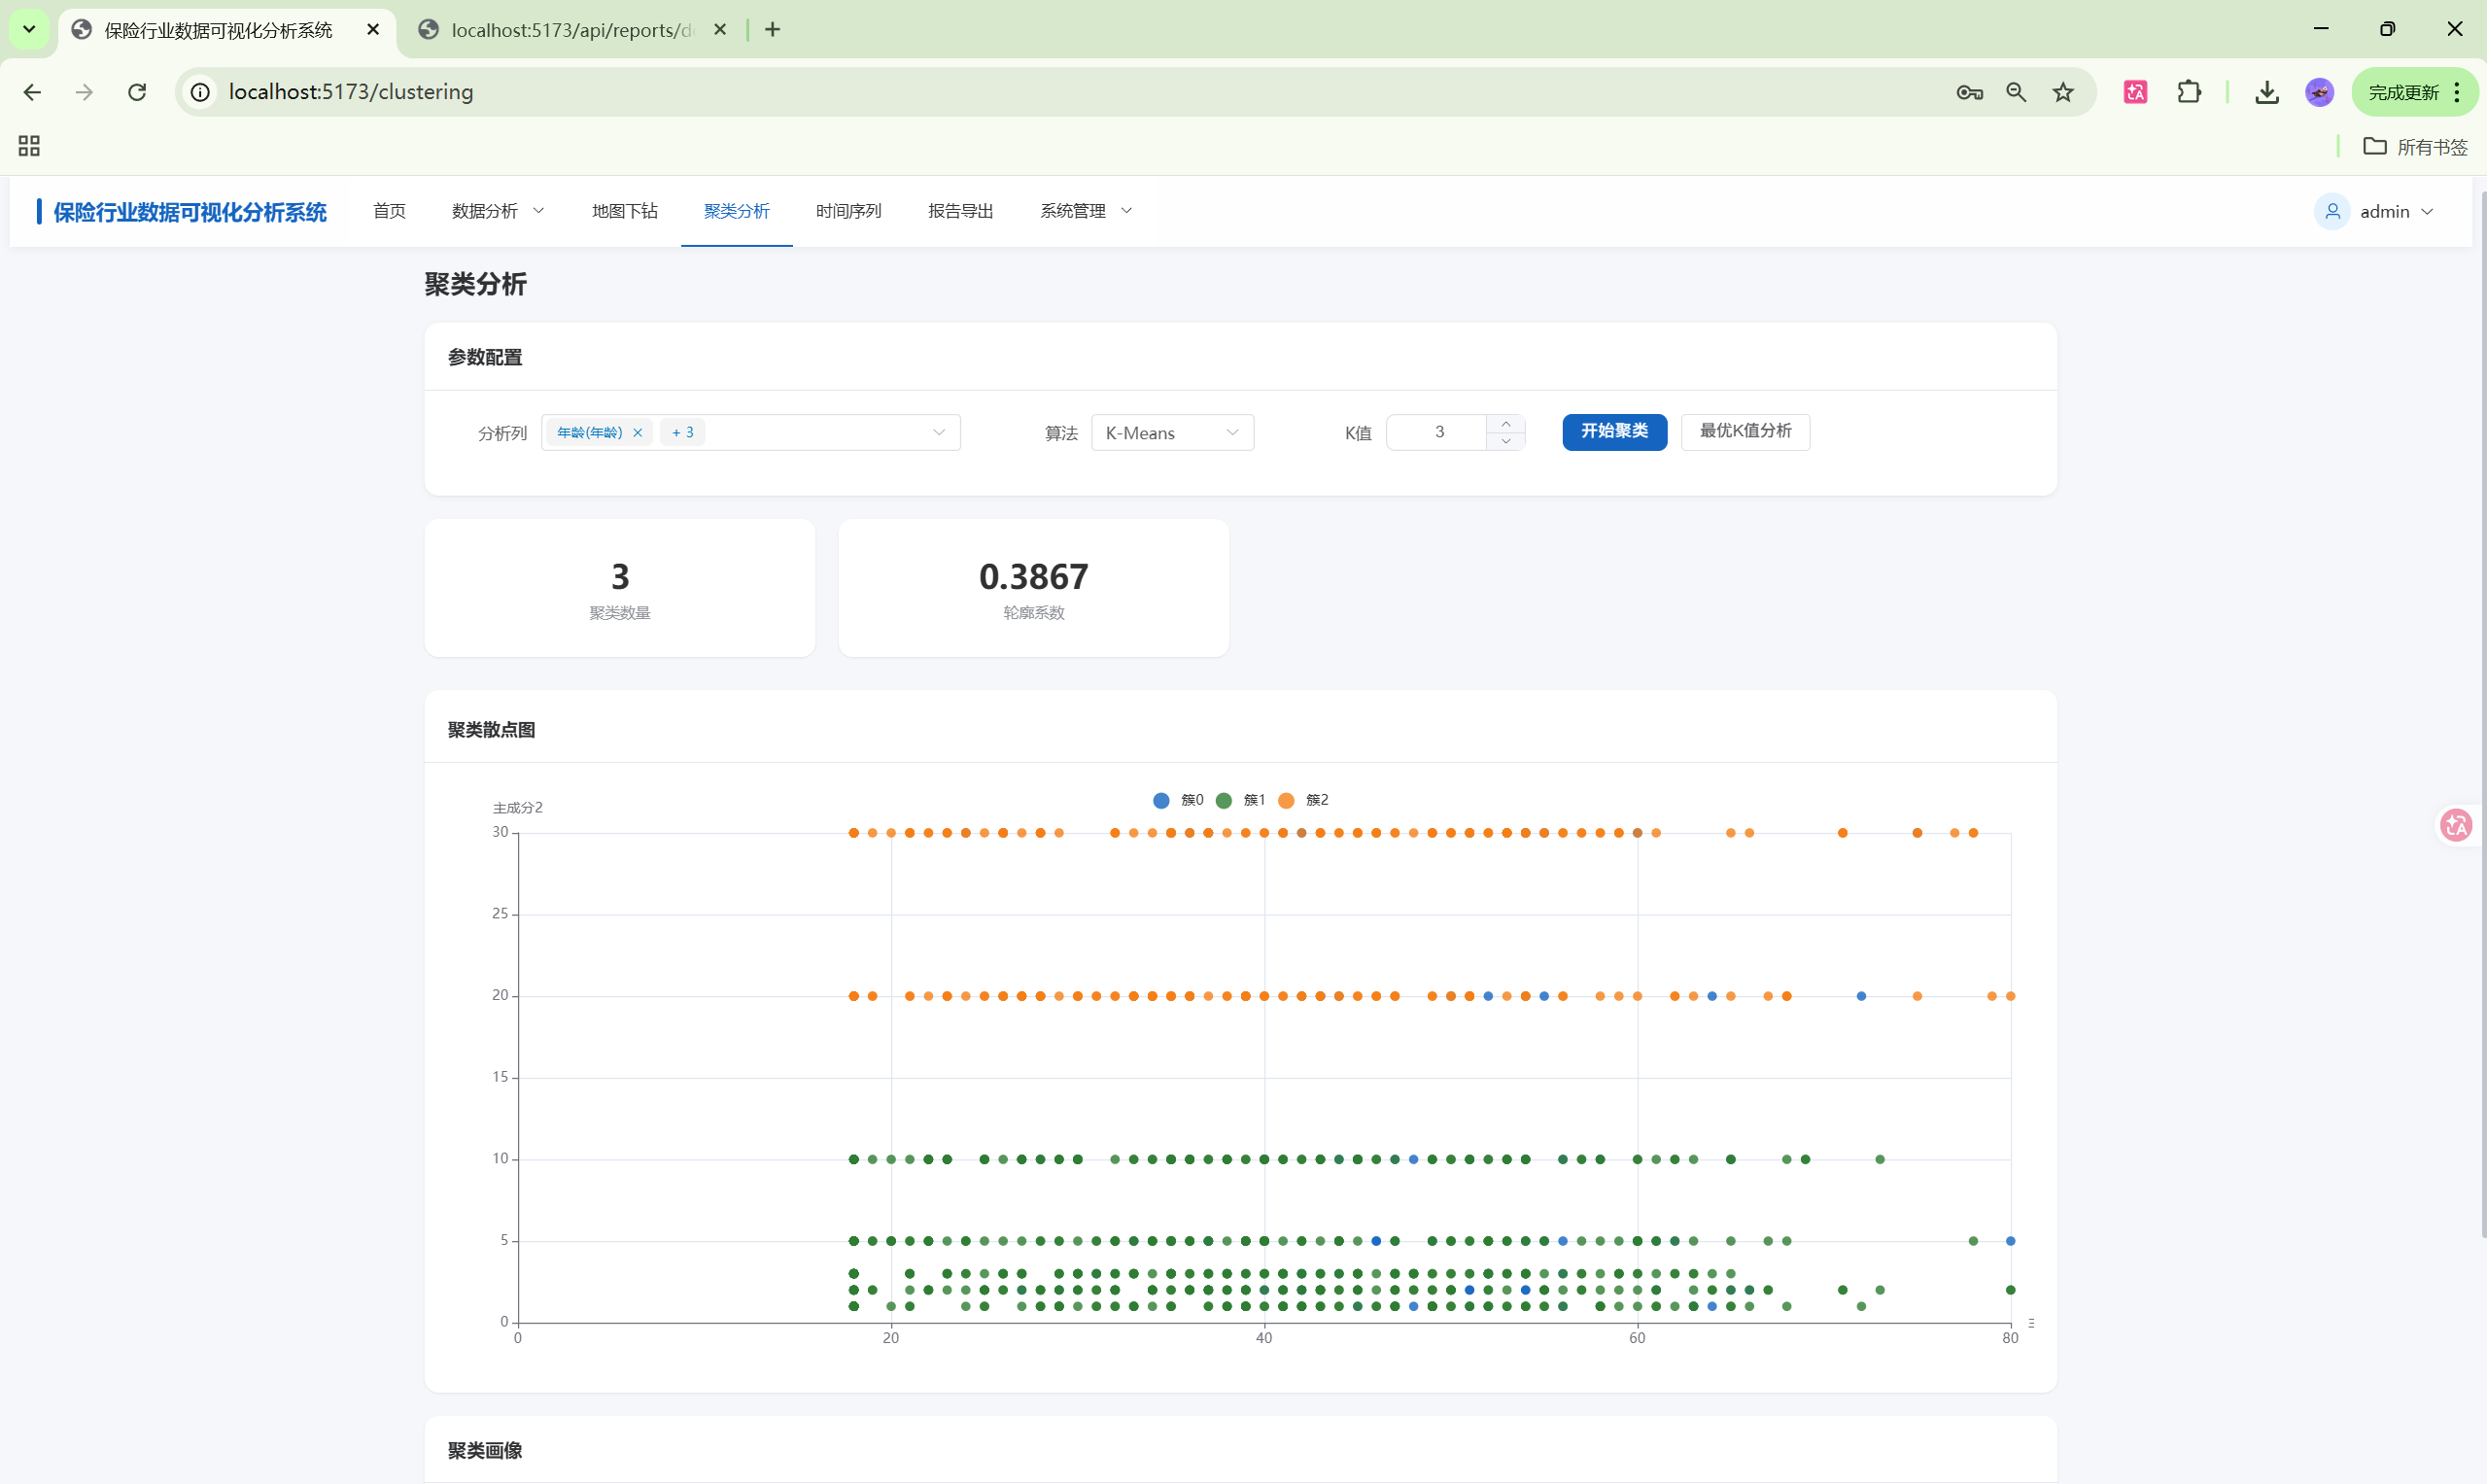2487x1484 pixels.
Task: Click the 开始聚类 button
Action: (x=1614, y=431)
